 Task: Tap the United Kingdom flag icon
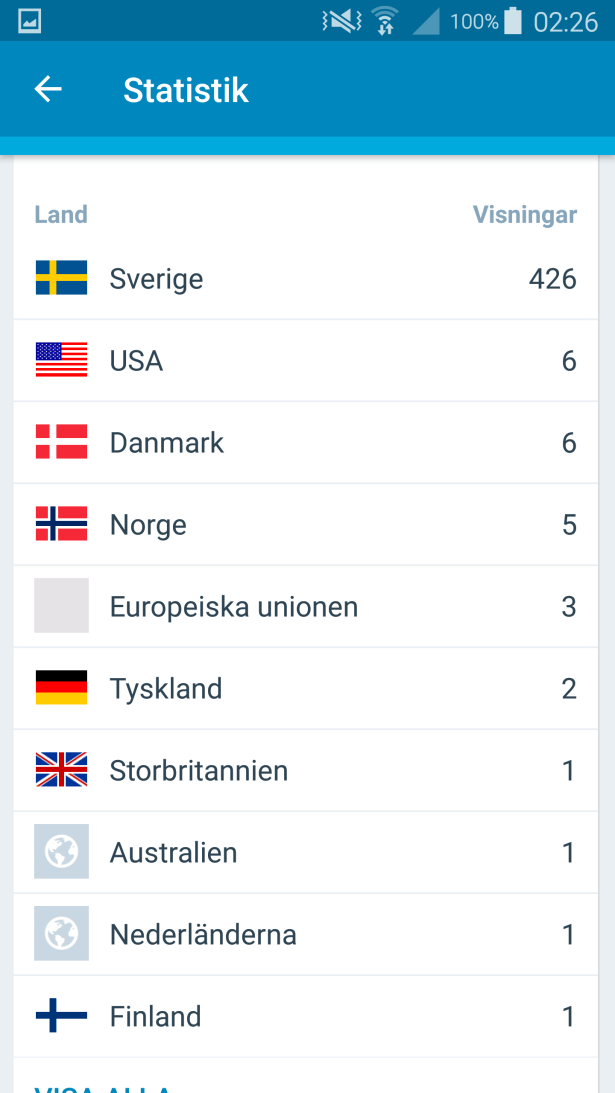pyautogui.click(x=61, y=770)
